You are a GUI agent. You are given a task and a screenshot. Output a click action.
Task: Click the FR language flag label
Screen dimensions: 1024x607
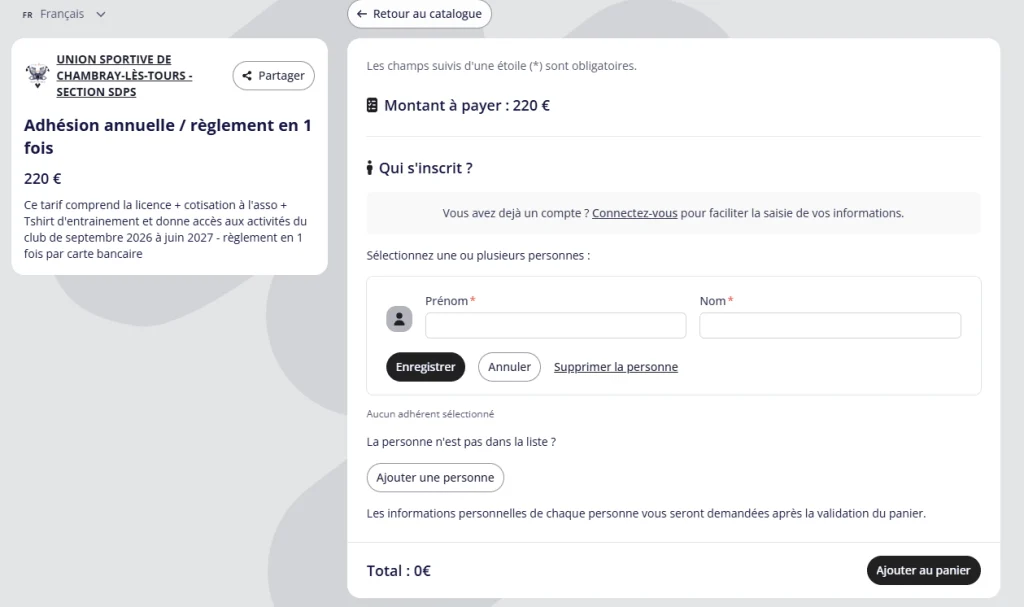(x=27, y=14)
